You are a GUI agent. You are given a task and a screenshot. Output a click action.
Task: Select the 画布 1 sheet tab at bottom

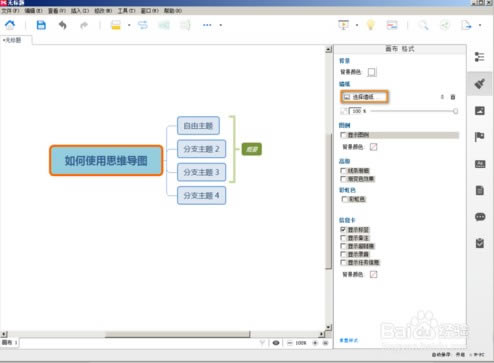pyautogui.click(x=9, y=342)
